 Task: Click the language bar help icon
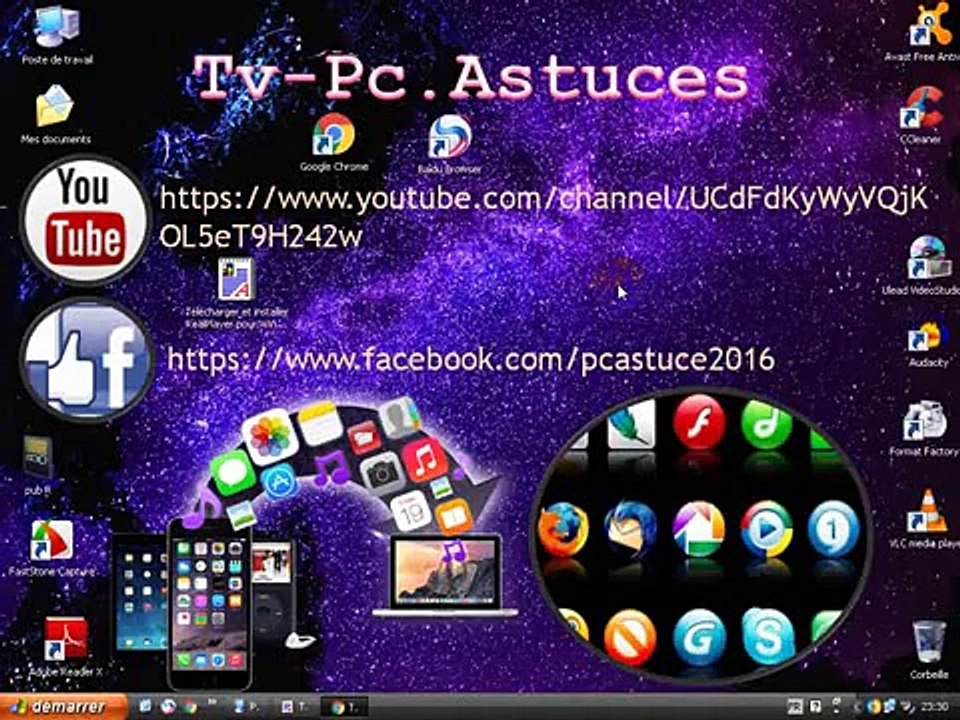(x=816, y=707)
